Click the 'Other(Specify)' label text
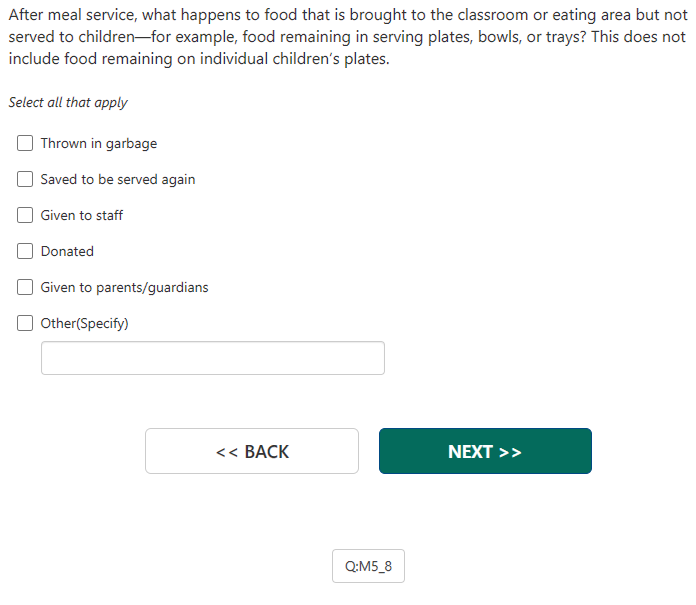 (84, 323)
